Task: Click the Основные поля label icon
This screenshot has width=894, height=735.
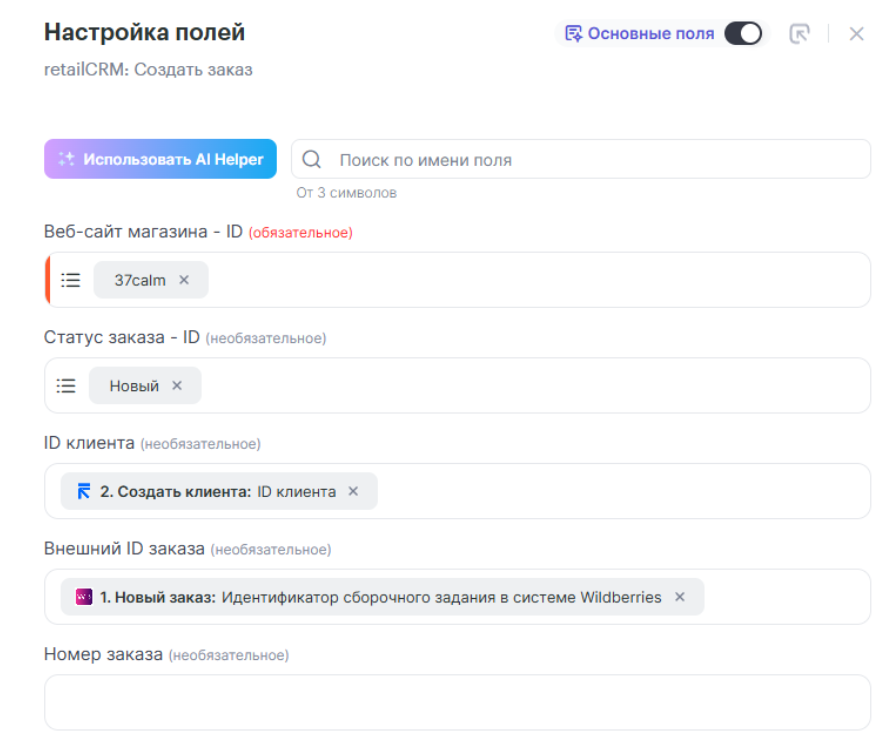Action: click(x=573, y=34)
